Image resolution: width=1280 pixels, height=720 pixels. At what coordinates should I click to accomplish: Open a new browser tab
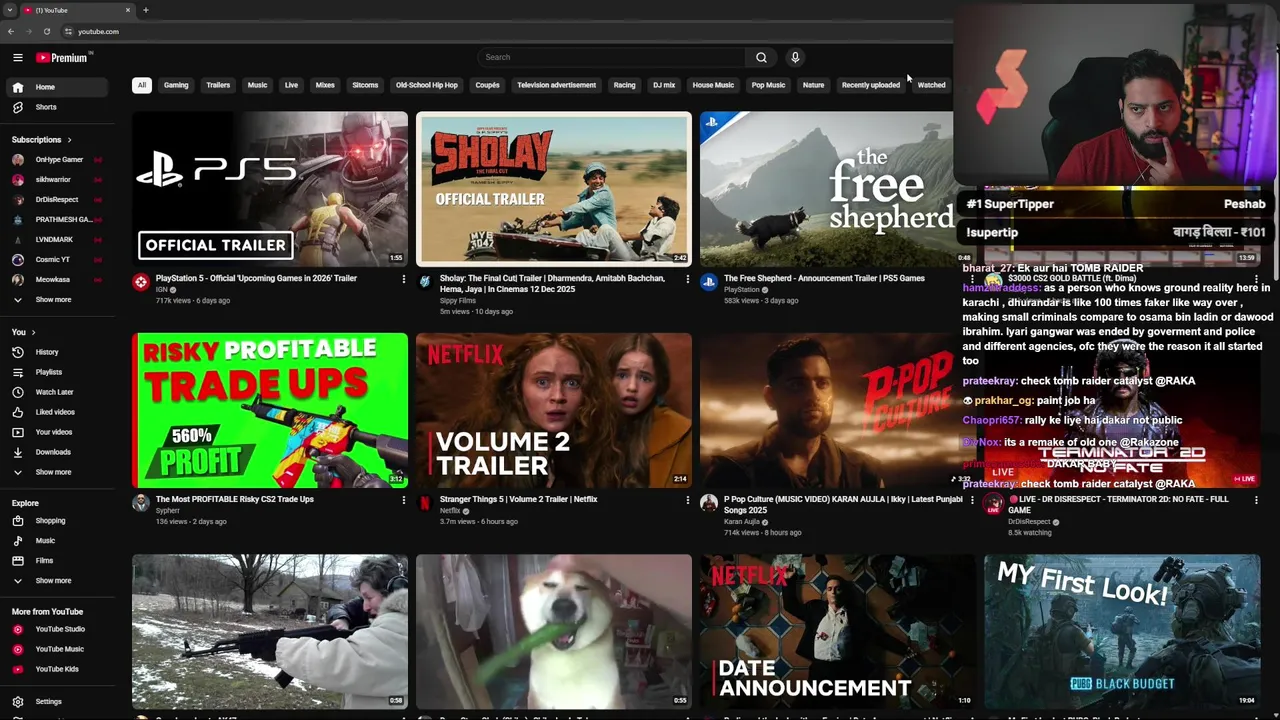(145, 10)
